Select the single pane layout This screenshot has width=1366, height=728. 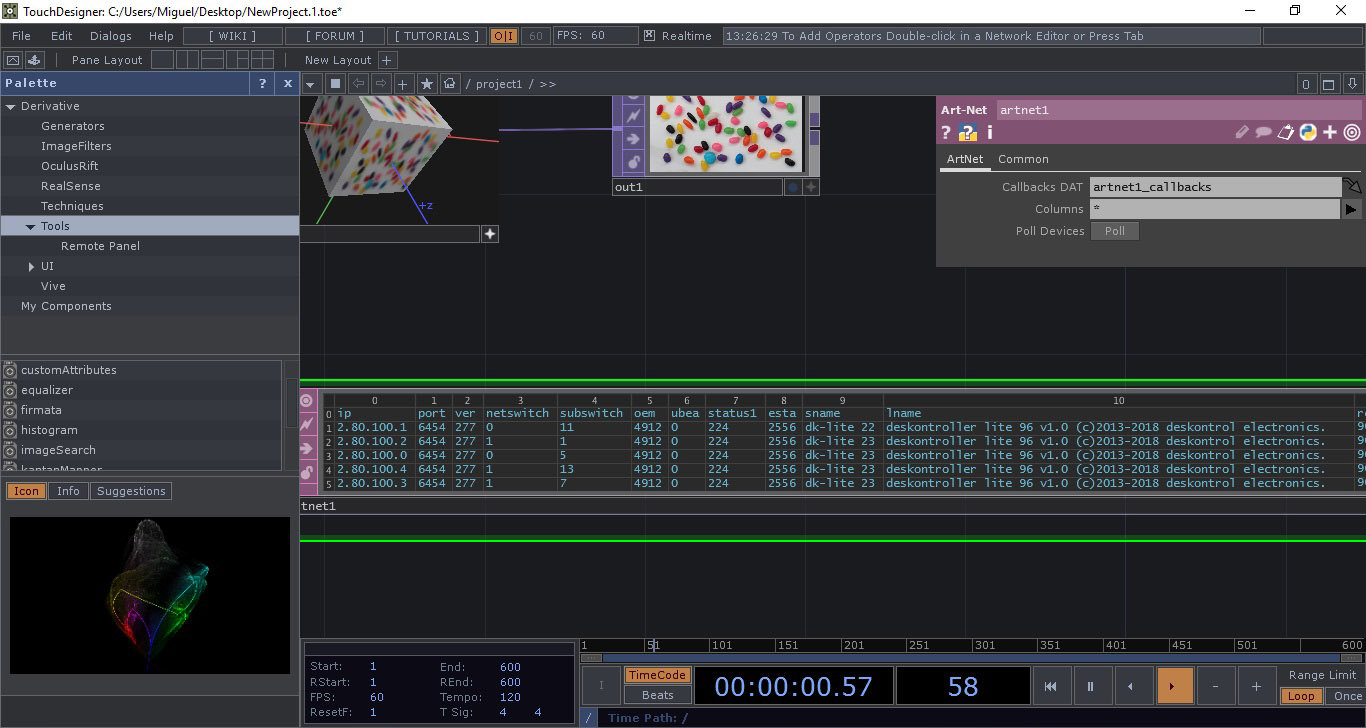coord(162,60)
